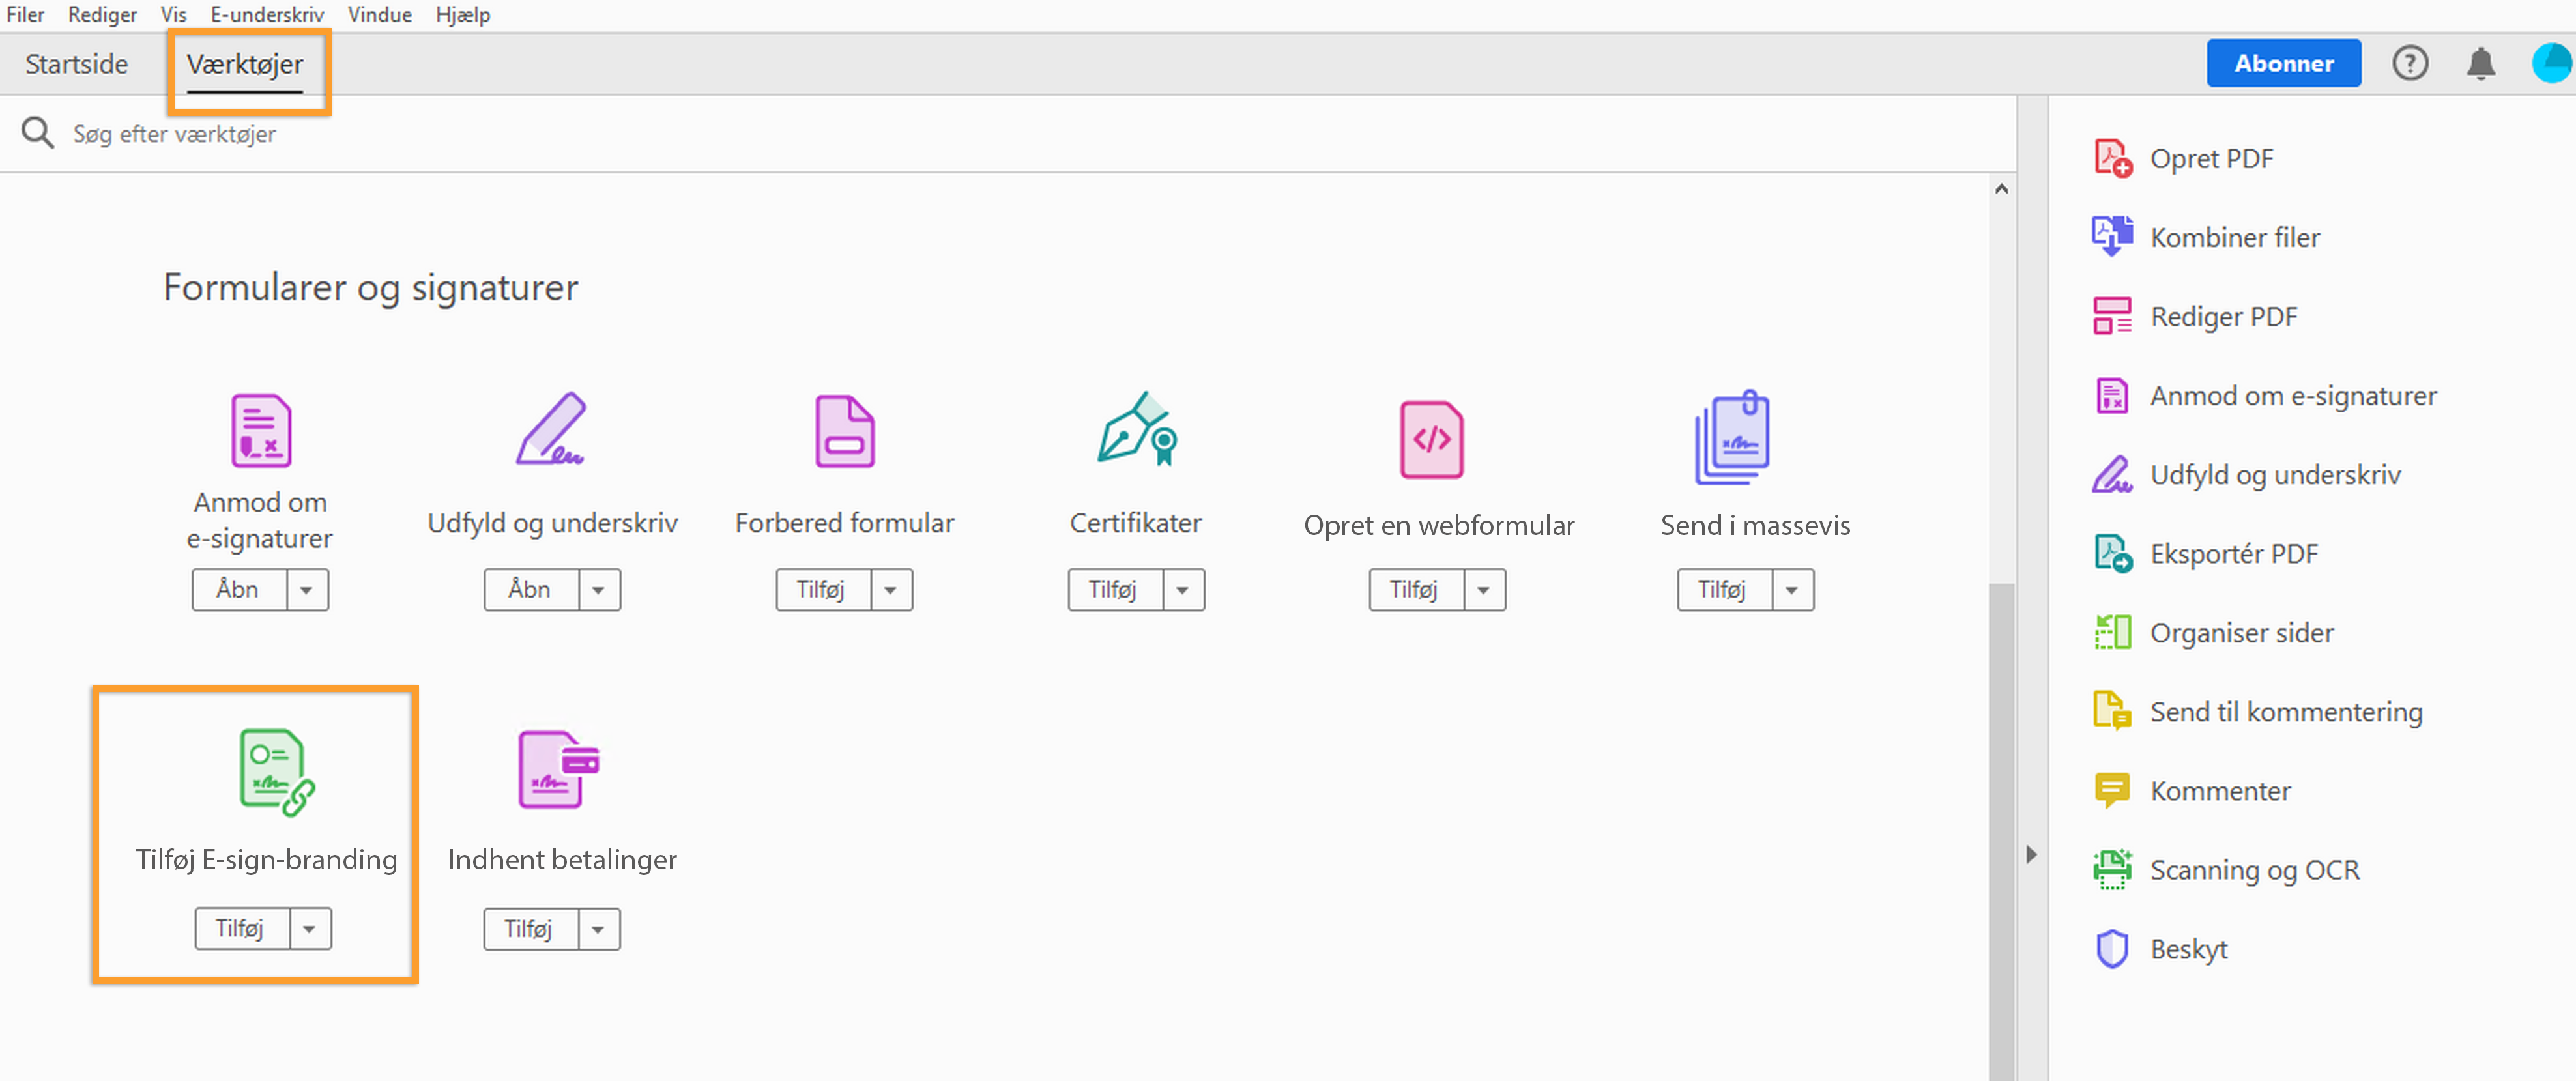Expand dropdown arrow next to Certifikater Tilføj

pyautogui.click(x=1183, y=590)
